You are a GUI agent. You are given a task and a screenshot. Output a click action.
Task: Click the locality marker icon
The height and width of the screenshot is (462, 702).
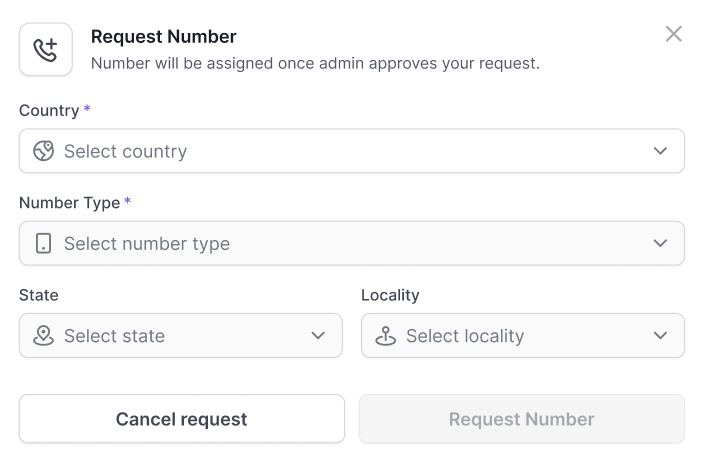coord(385,335)
